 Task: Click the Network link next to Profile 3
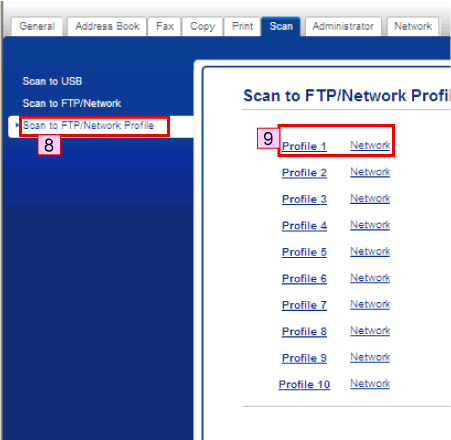pos(370,198)
